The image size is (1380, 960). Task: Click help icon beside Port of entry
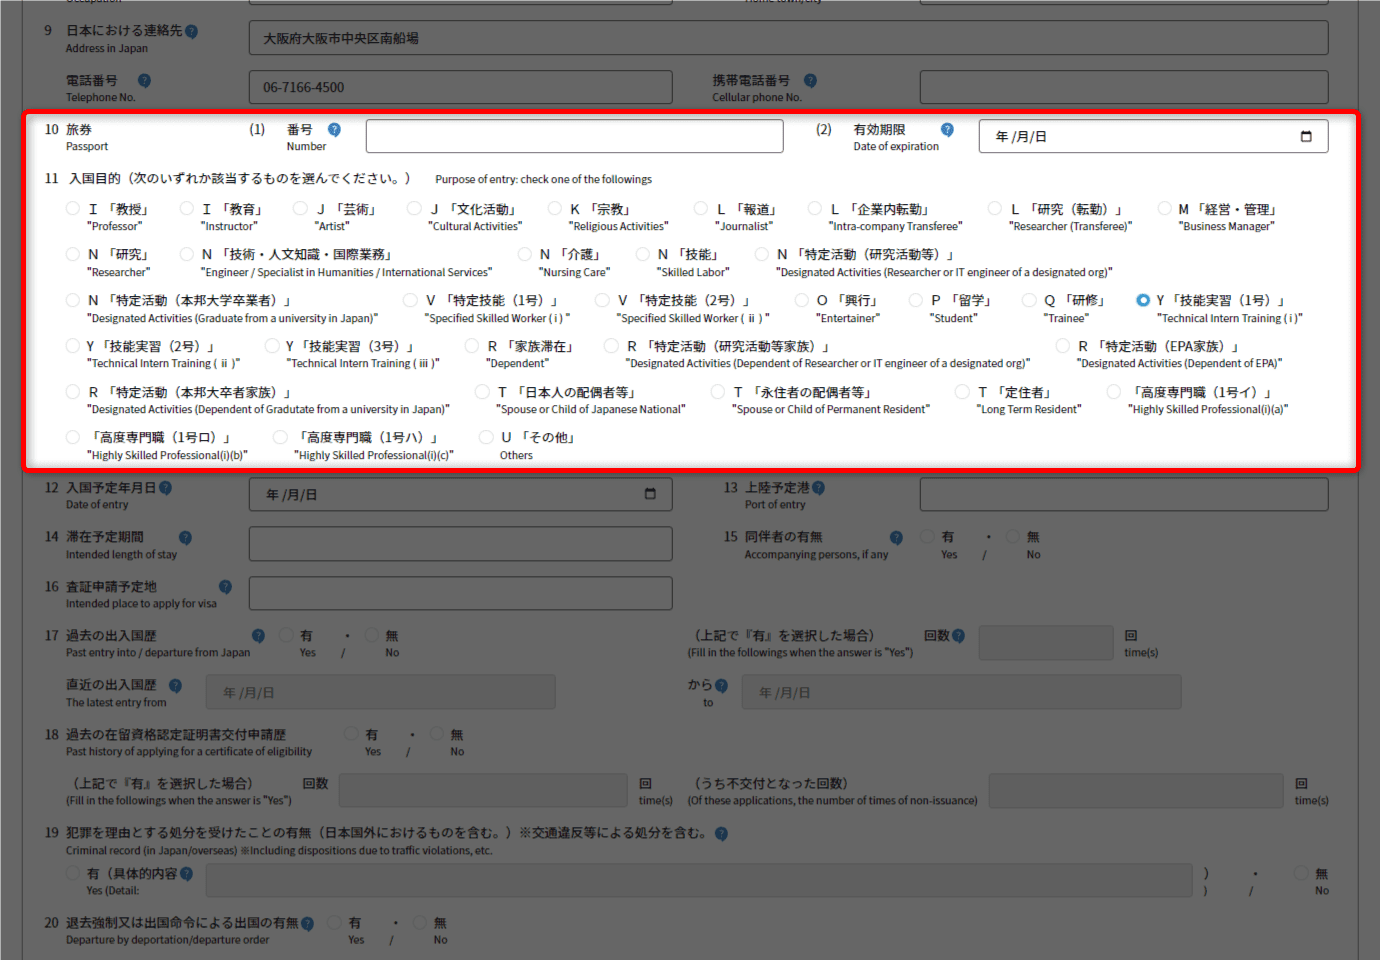818,488
